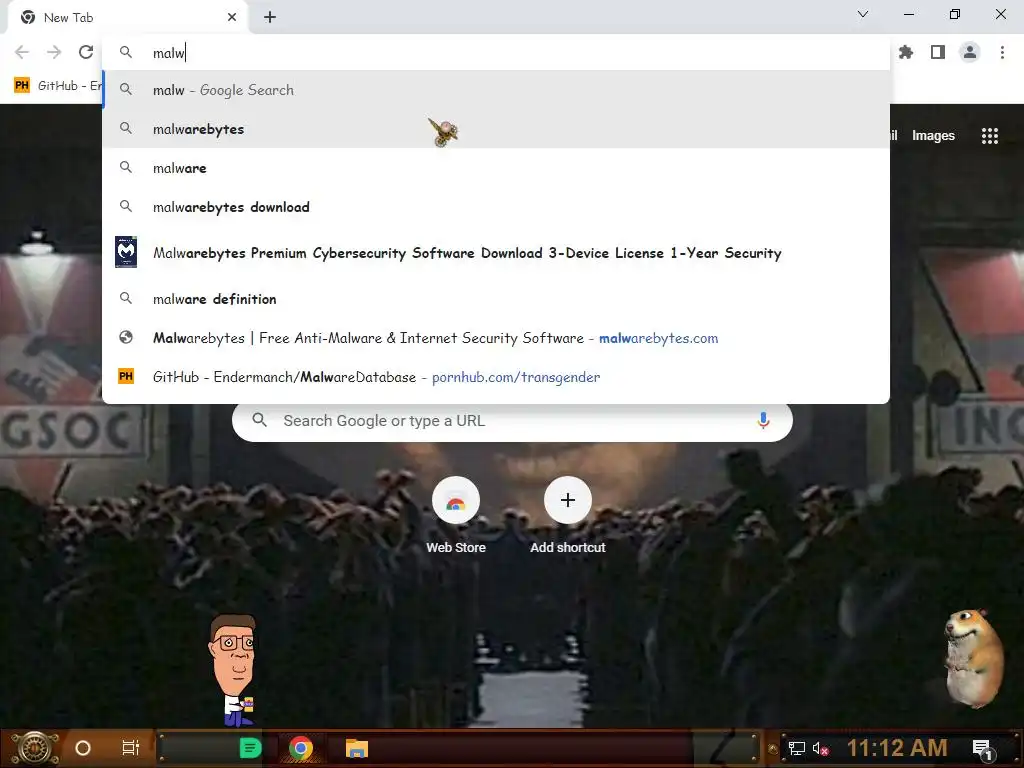Open the notification center icon
Image resolution: width=1024 pixels, height=768 pixels.
click(984, 750)
